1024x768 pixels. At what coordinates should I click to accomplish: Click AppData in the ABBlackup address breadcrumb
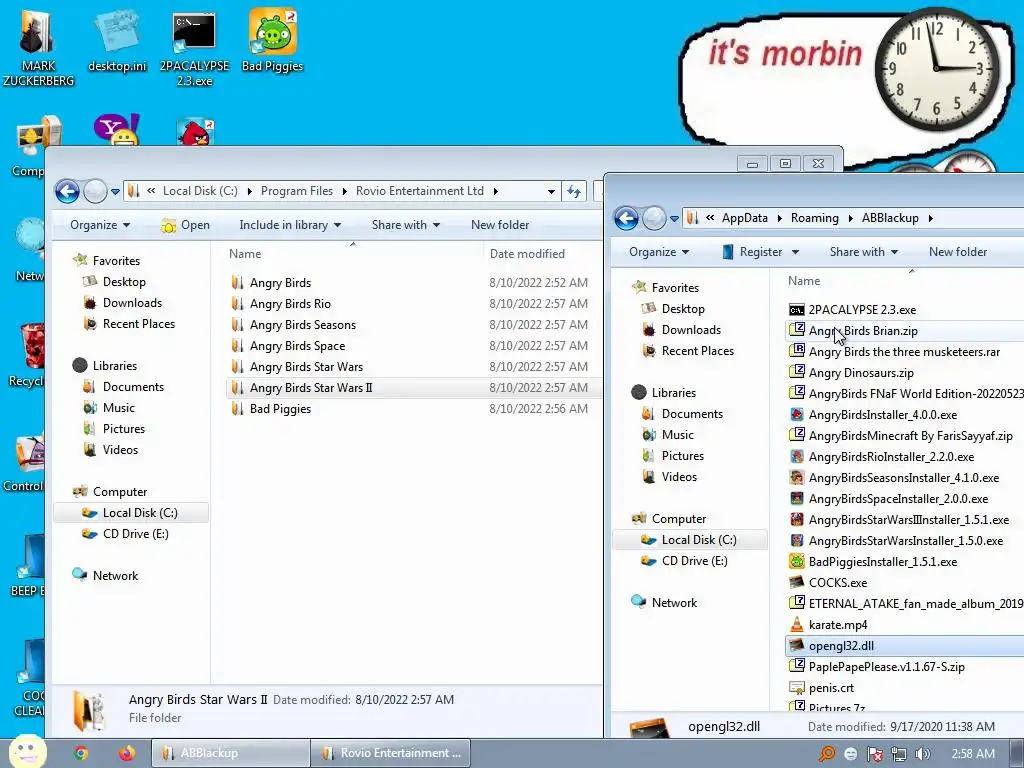click(x=744, y=217)
